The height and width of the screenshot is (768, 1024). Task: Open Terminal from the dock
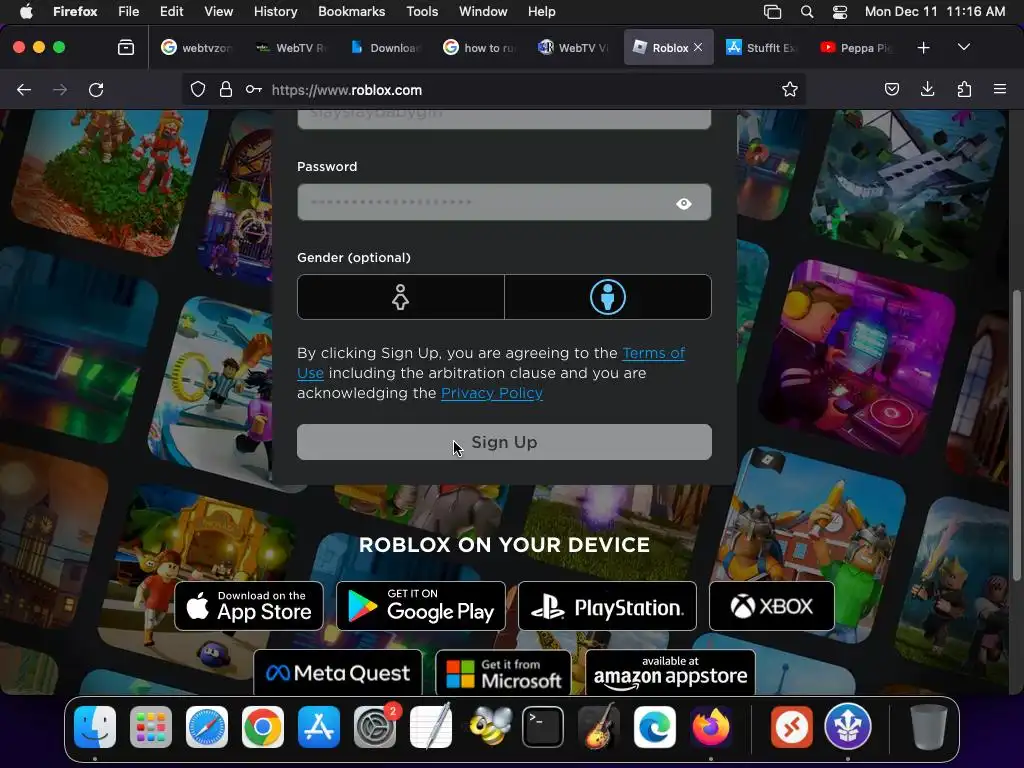543,727
